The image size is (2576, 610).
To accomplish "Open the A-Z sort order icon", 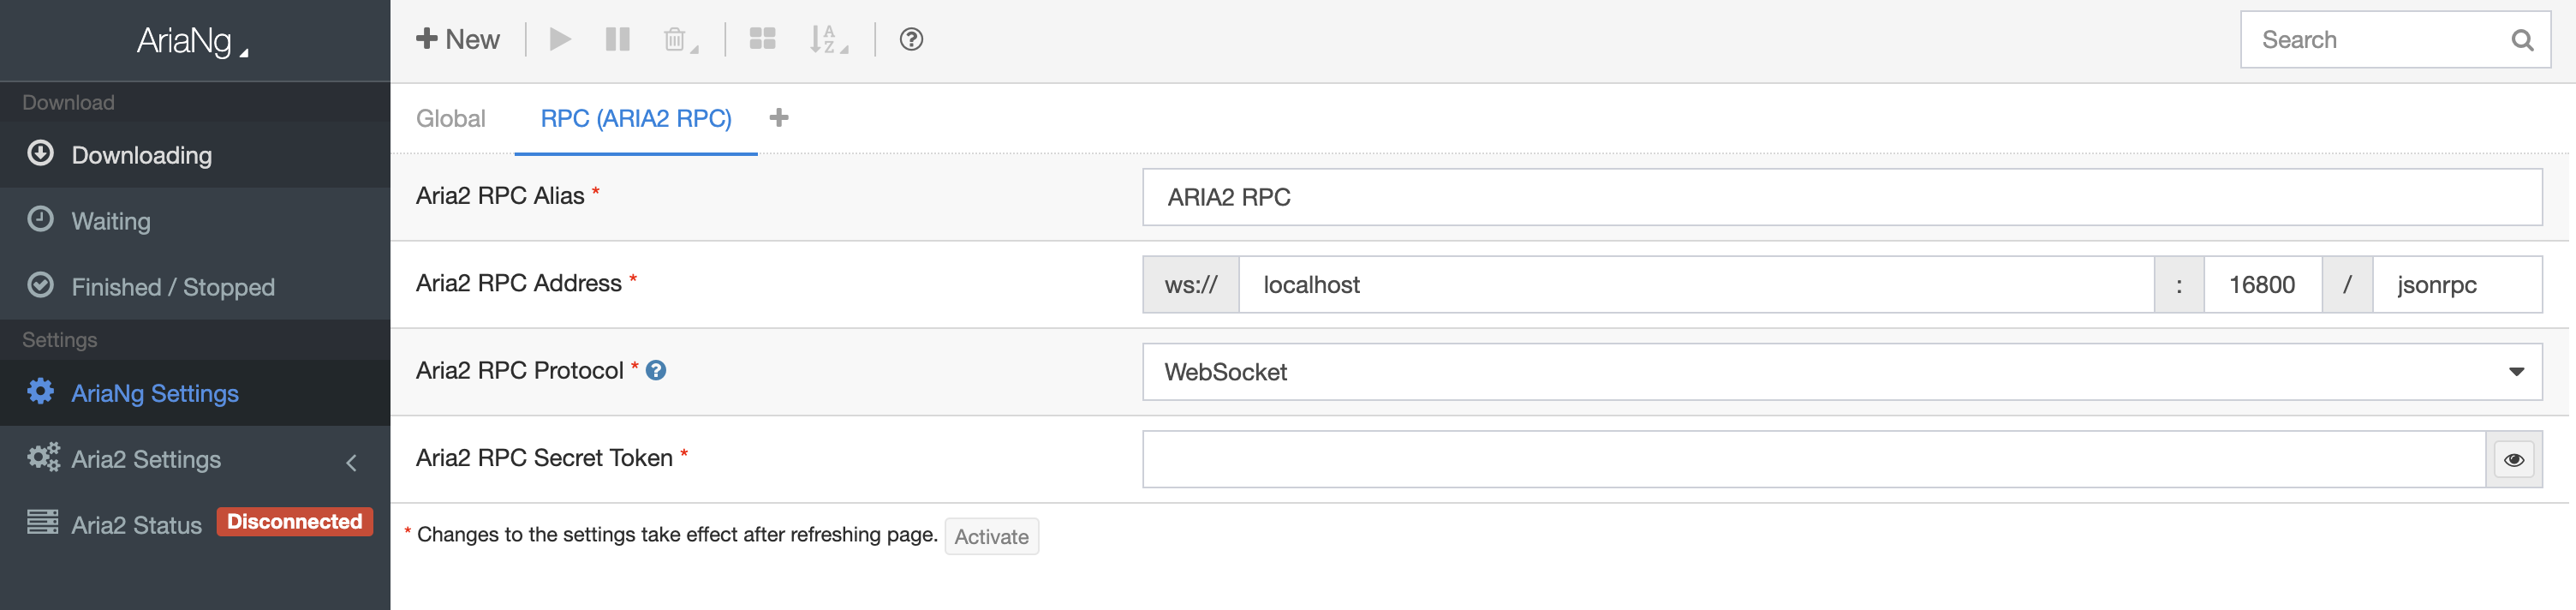I will click(x=826, y=40).
